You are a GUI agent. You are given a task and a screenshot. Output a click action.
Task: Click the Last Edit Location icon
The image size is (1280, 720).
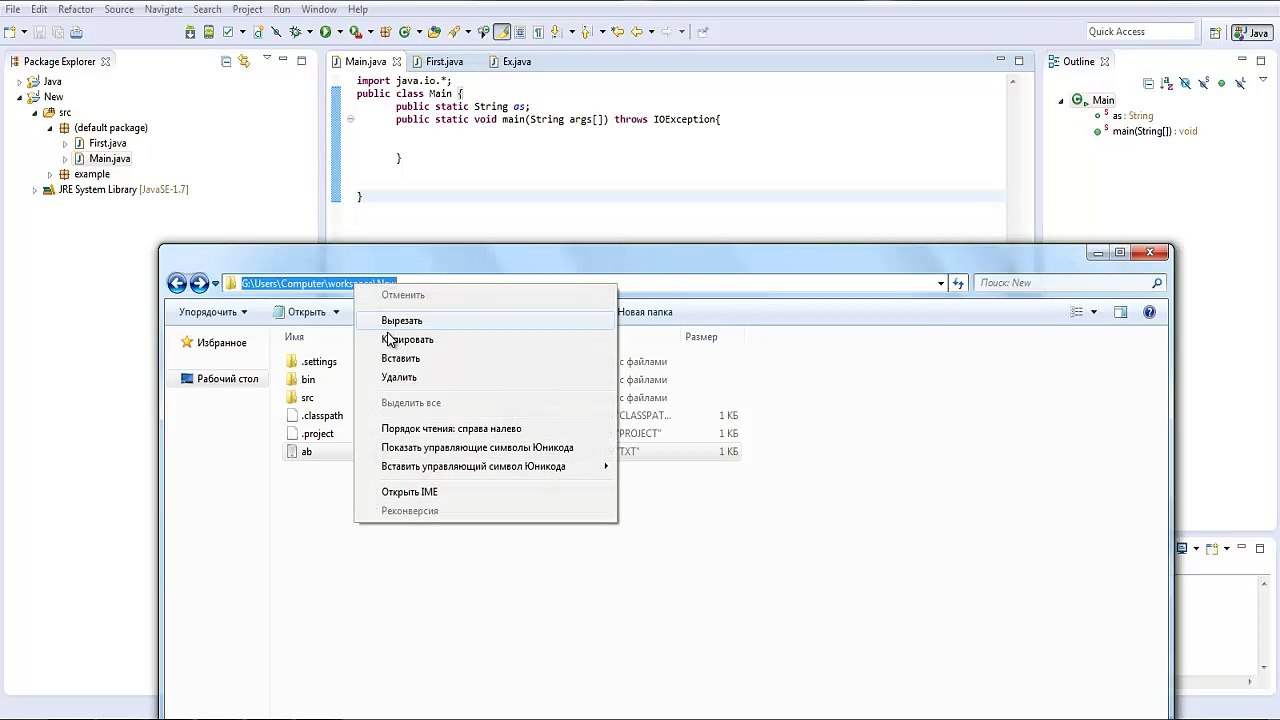[x=618, y=32]
